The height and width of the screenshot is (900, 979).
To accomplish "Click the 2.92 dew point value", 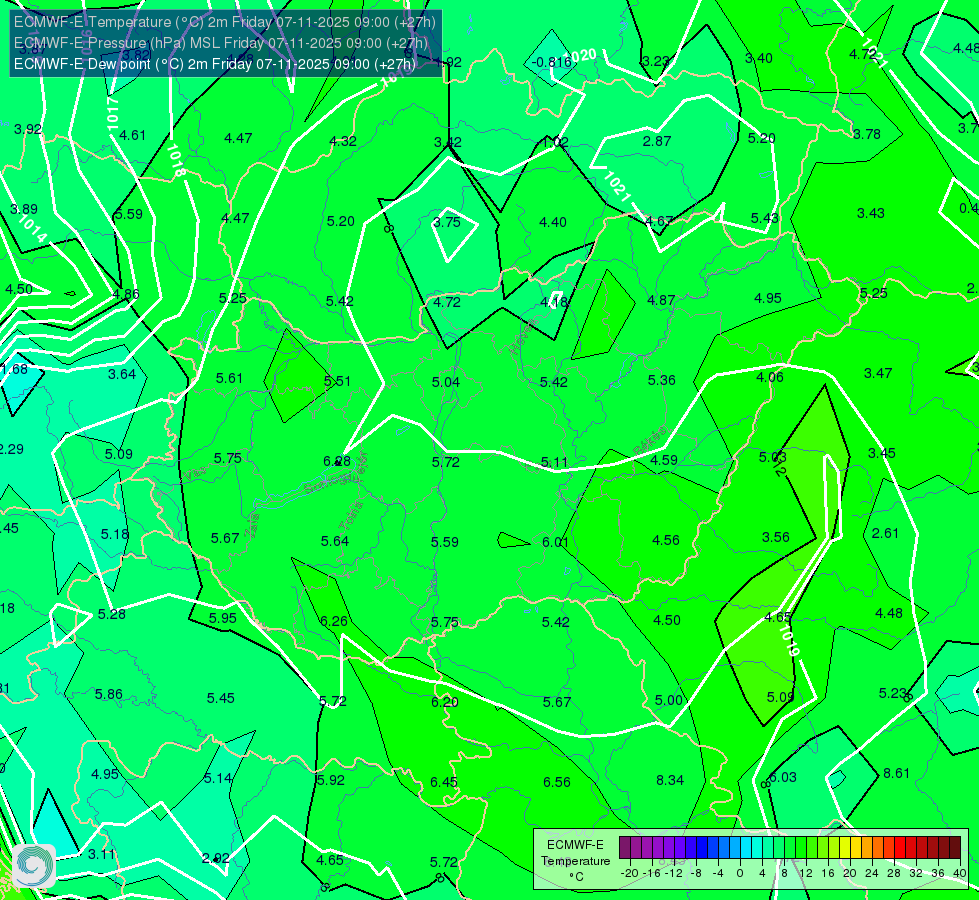I will coord(216,858).
